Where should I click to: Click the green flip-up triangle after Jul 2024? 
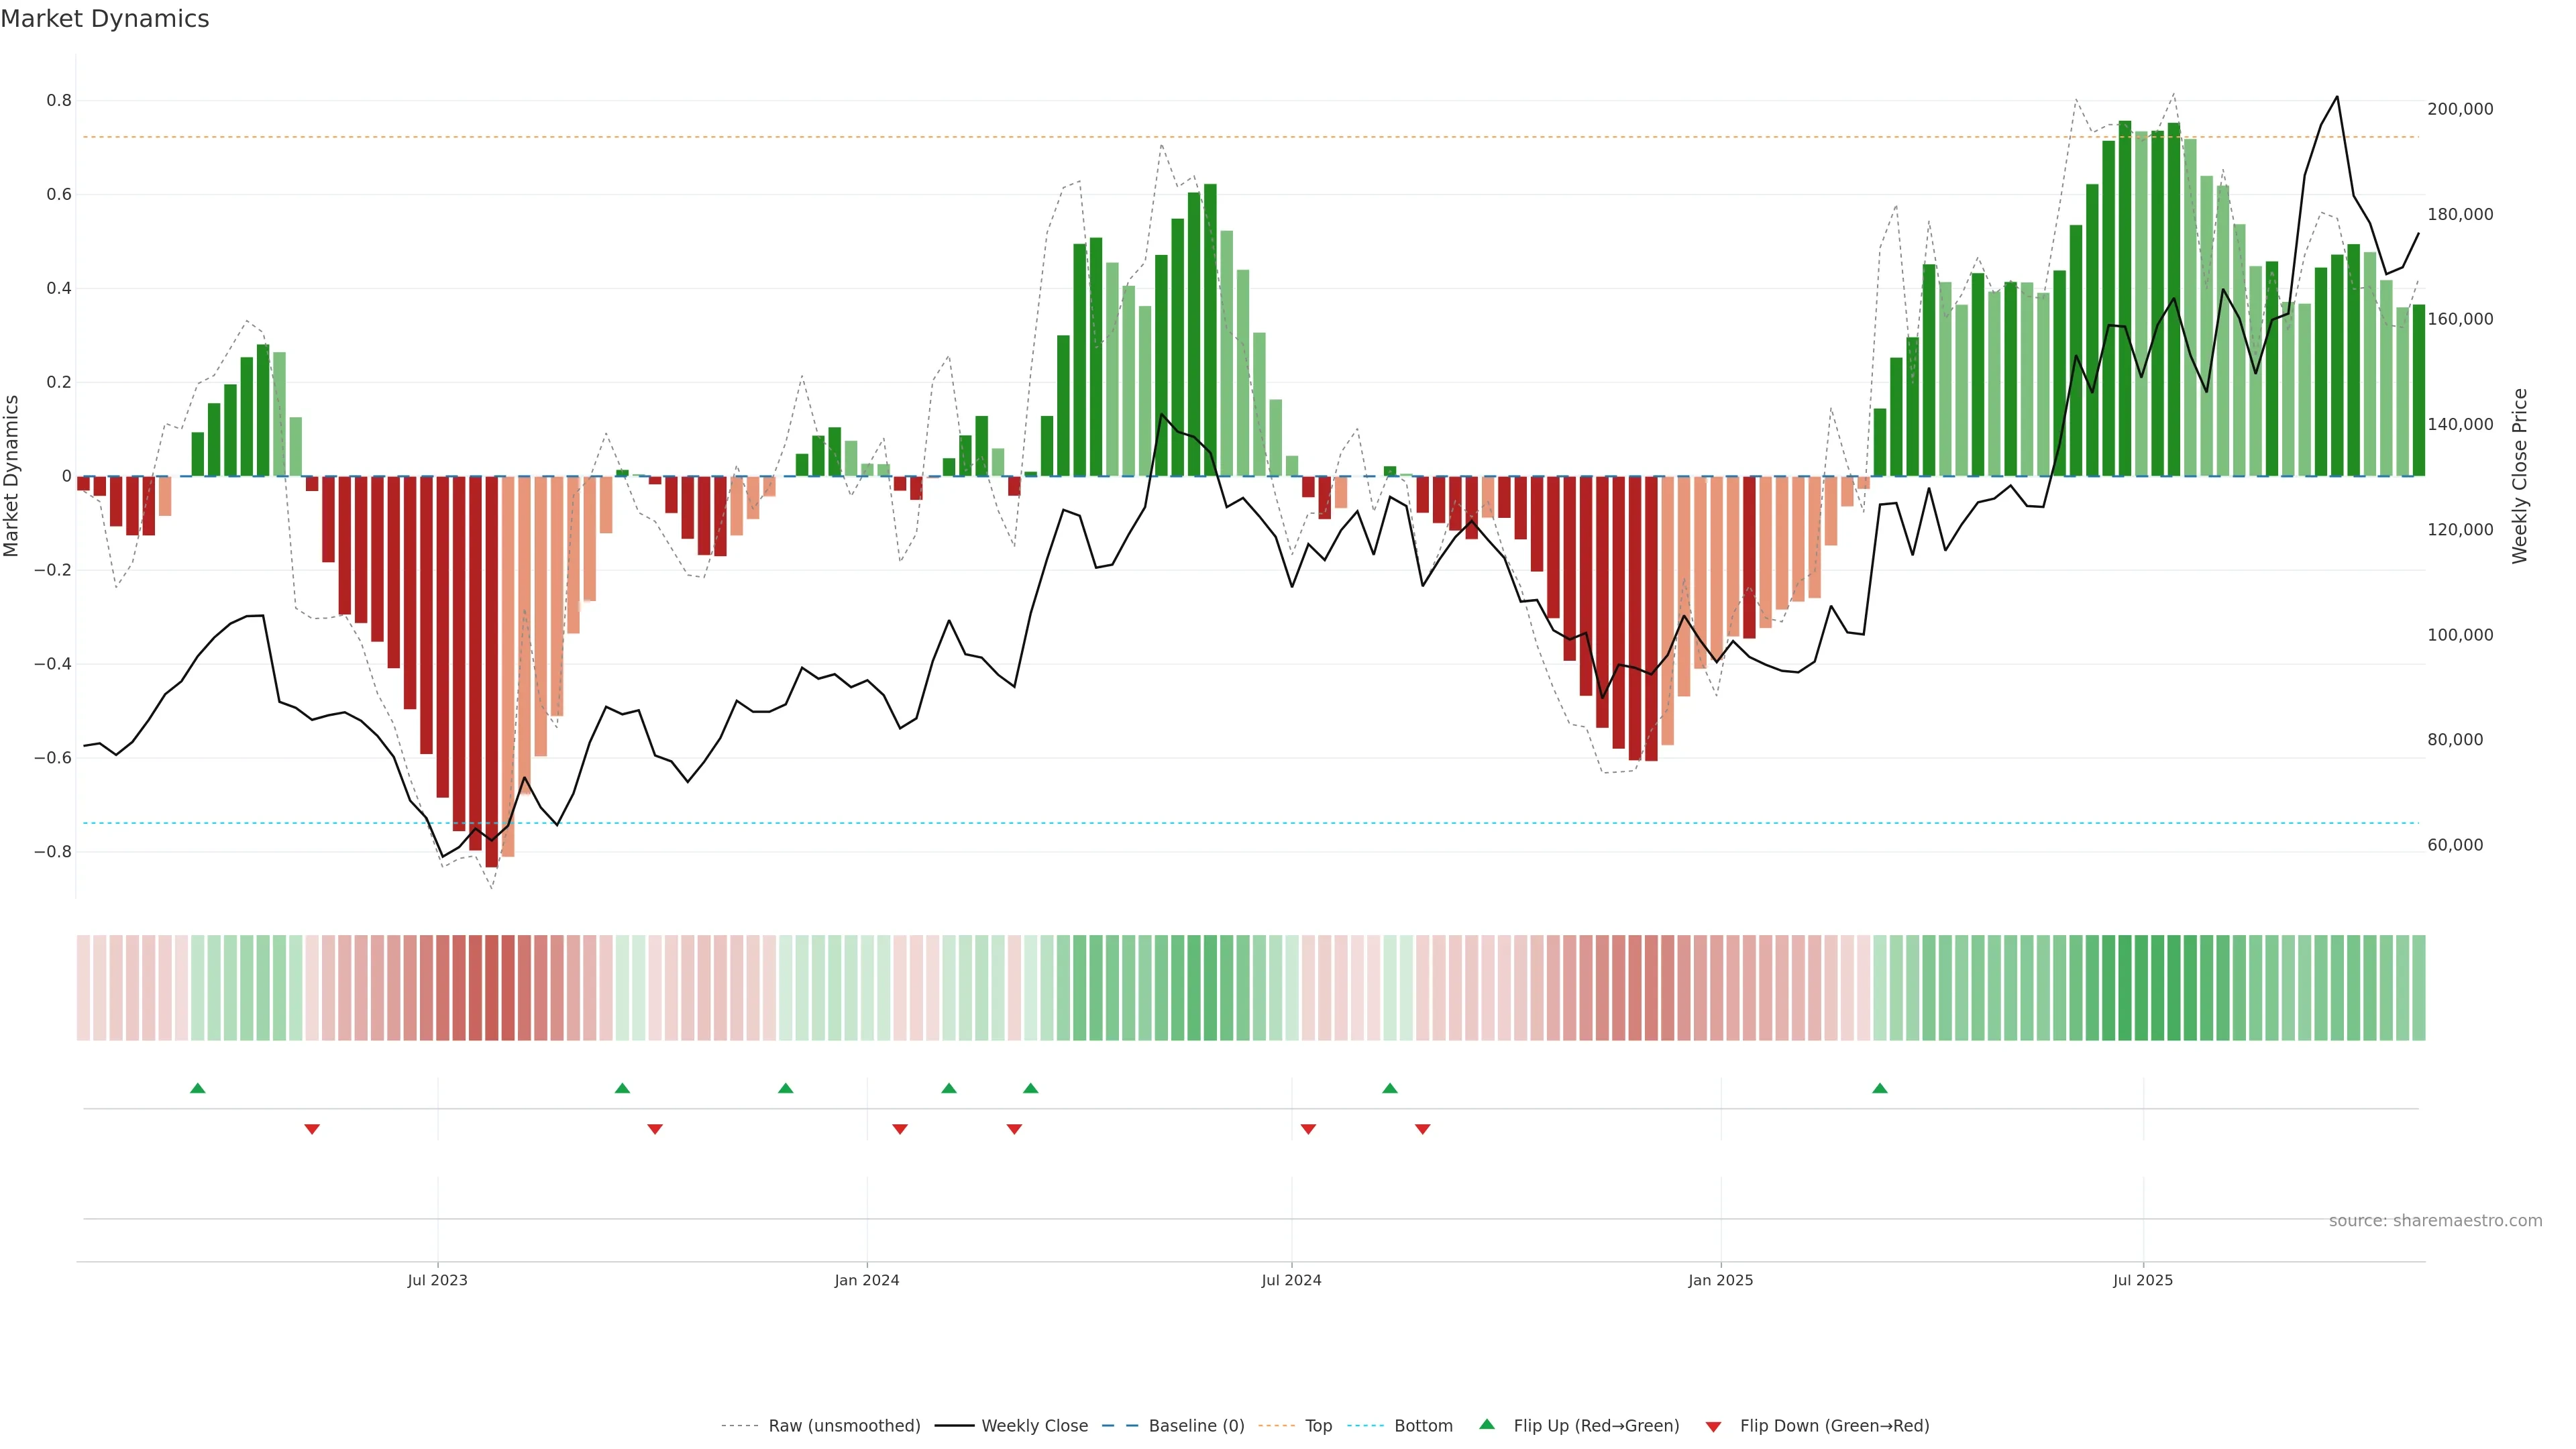[x=1390, y=1088]
